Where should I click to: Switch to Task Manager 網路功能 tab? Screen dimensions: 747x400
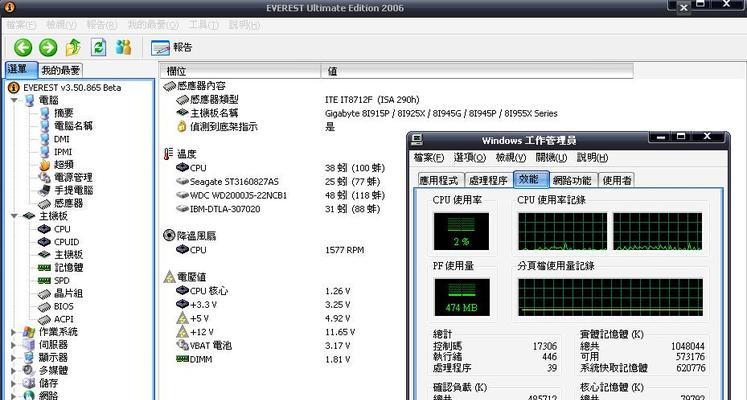tap(572, 180)
